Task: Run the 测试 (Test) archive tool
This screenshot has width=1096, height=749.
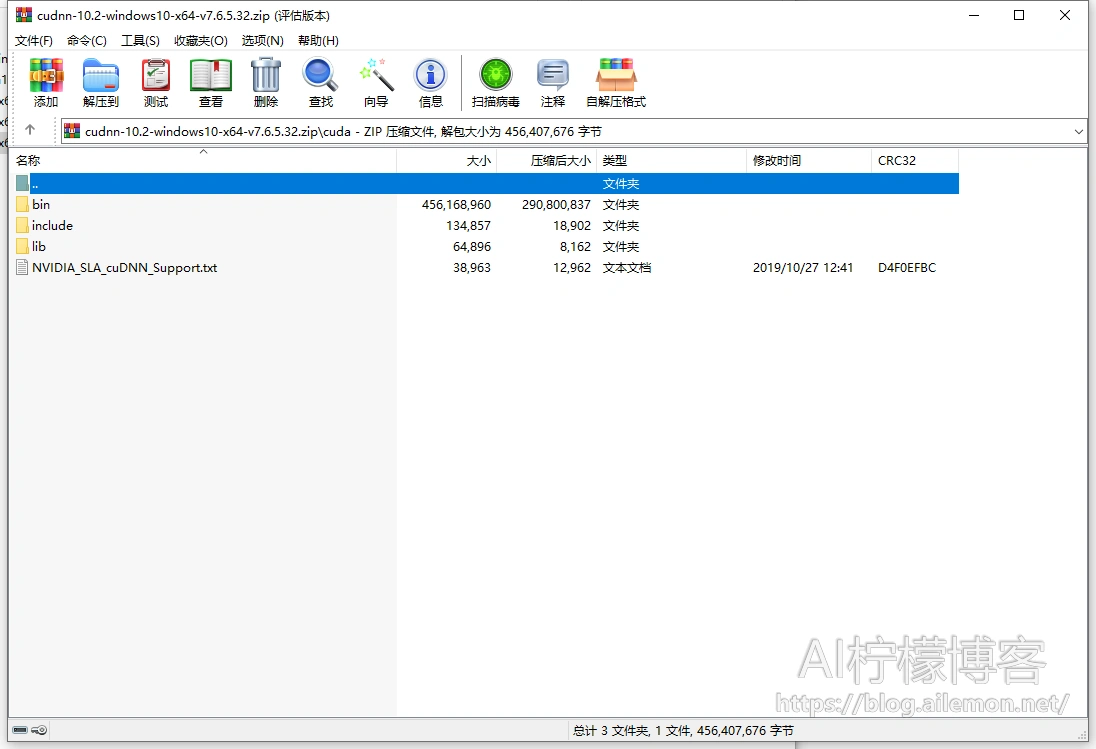Action: [x=156, y=75]
